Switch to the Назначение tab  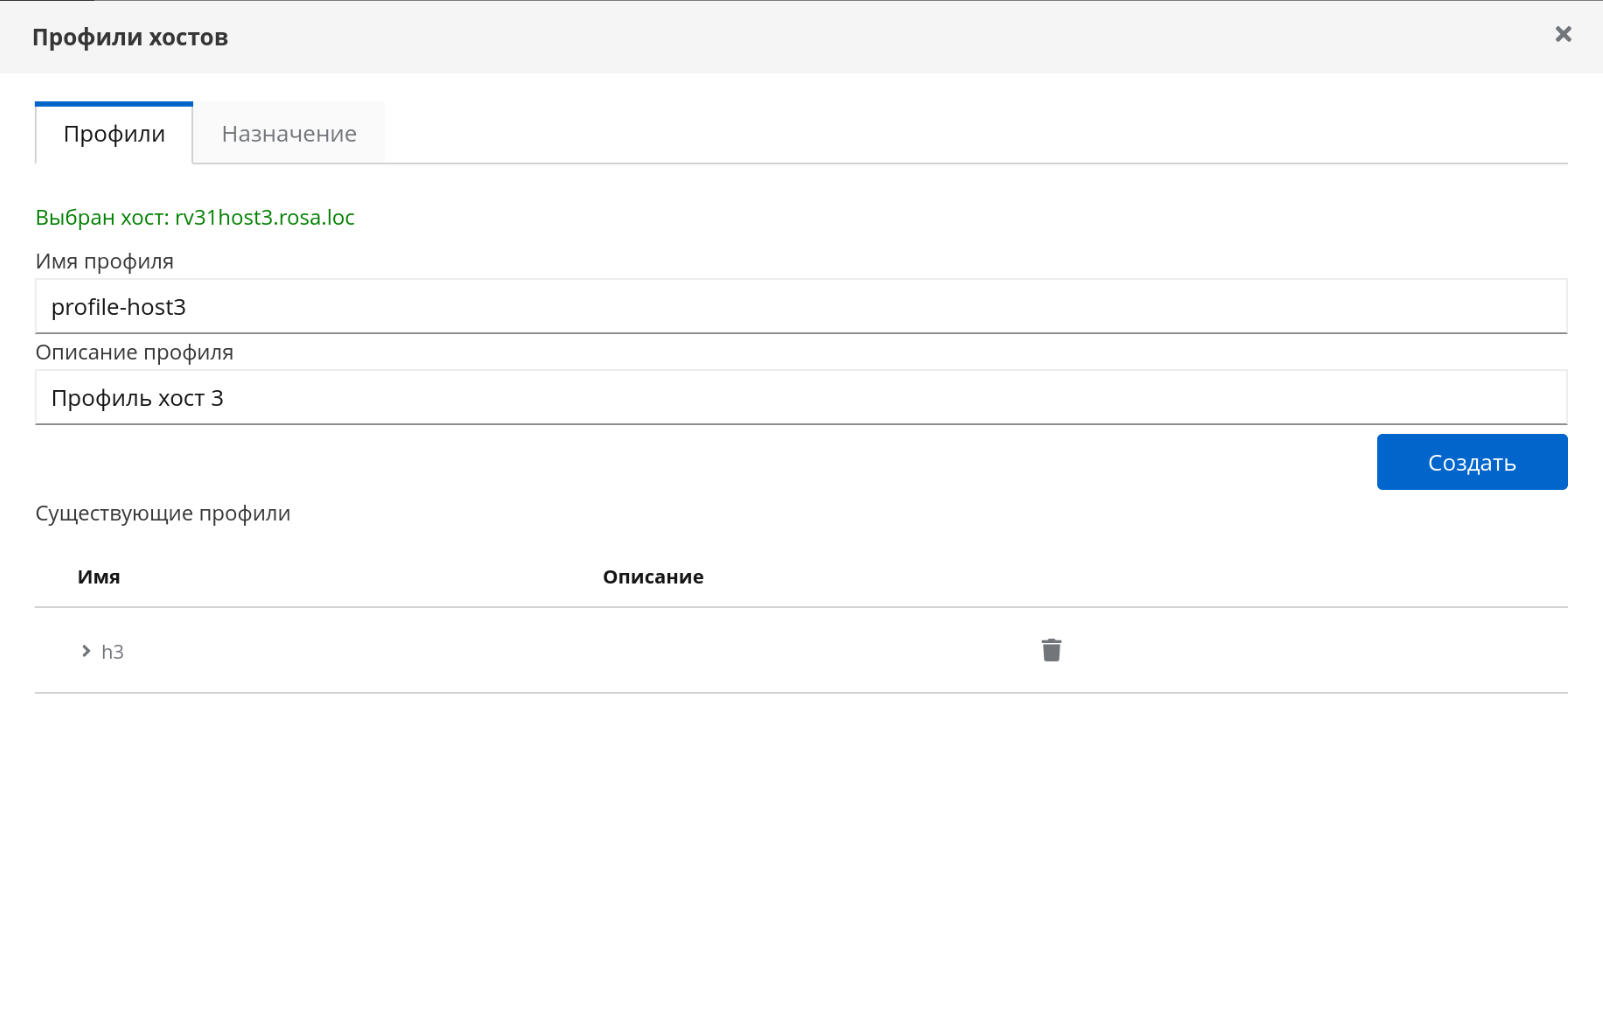pyautogui.click(x=289, y=134)
